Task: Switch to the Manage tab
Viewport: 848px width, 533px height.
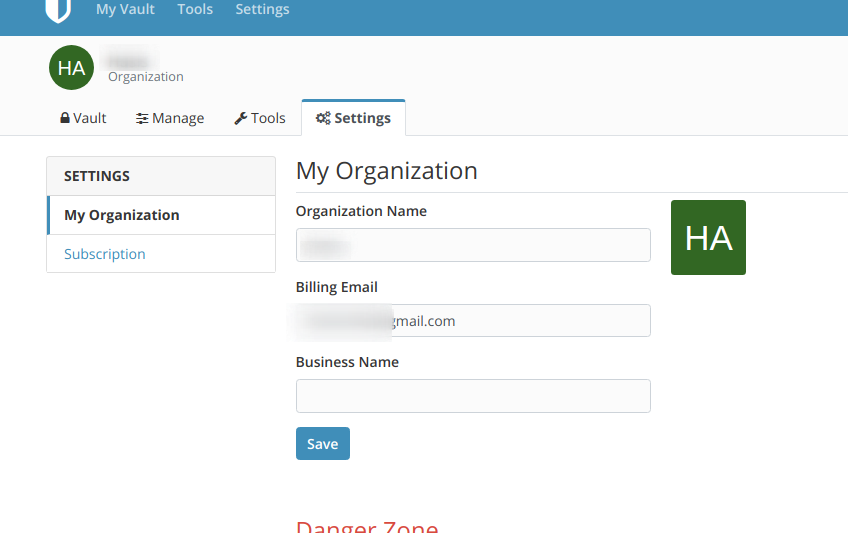Action: pos(170,118)
